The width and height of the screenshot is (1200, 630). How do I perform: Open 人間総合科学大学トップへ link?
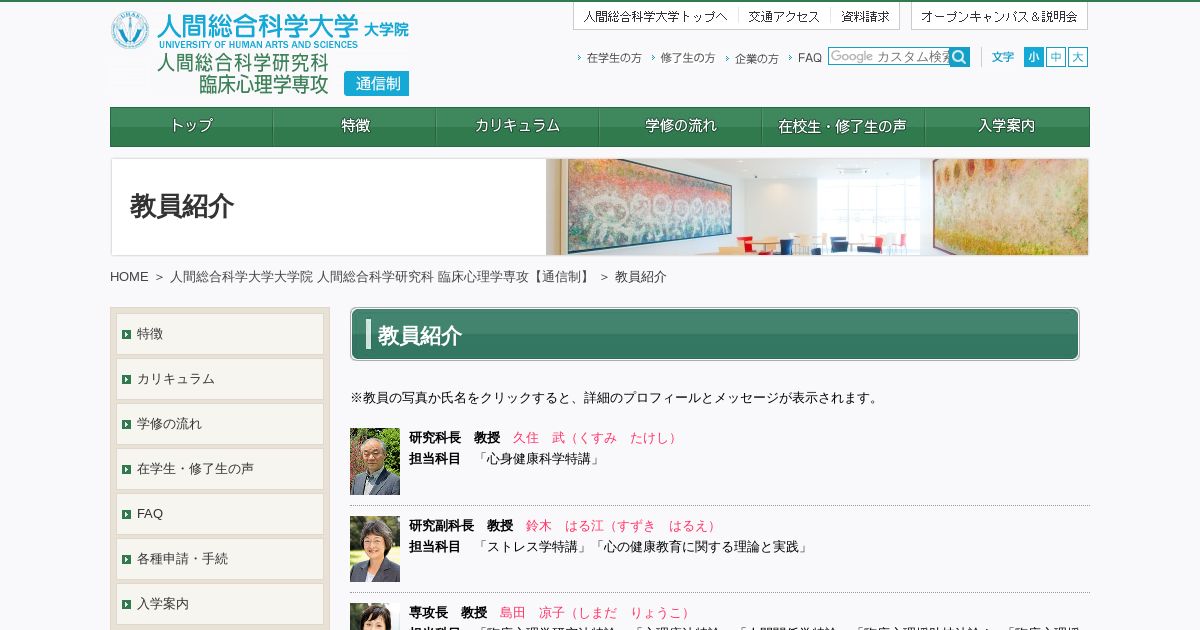656,16
